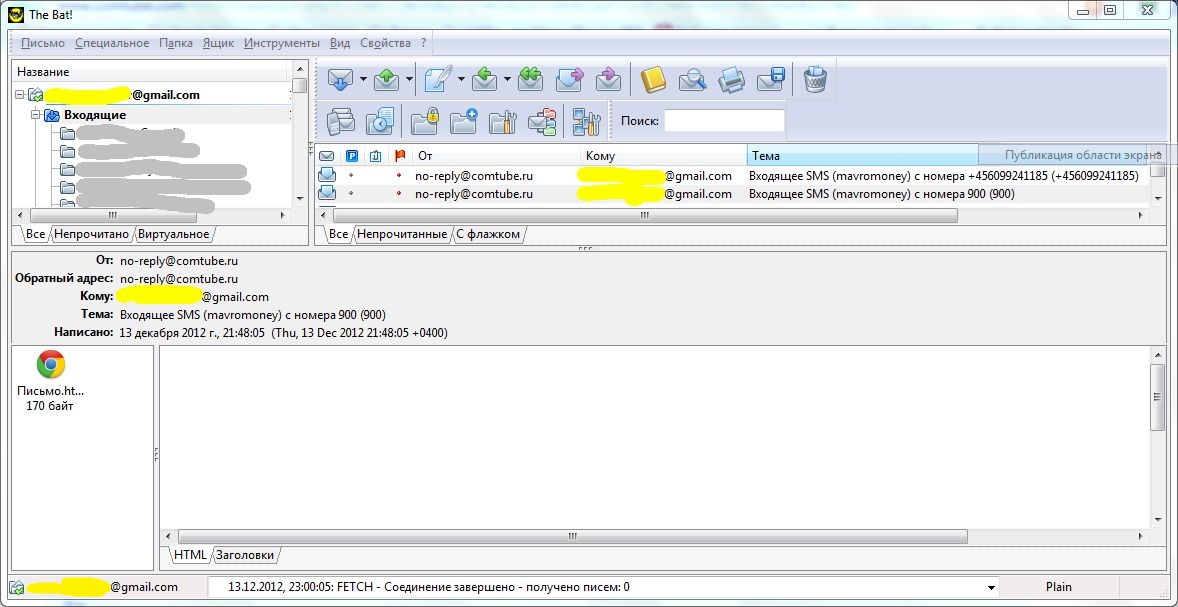Viewport: 1178px width, 607px height.
Task: Click the stacked envelopes icon in the second toolbar
Action: click(341, 120)
